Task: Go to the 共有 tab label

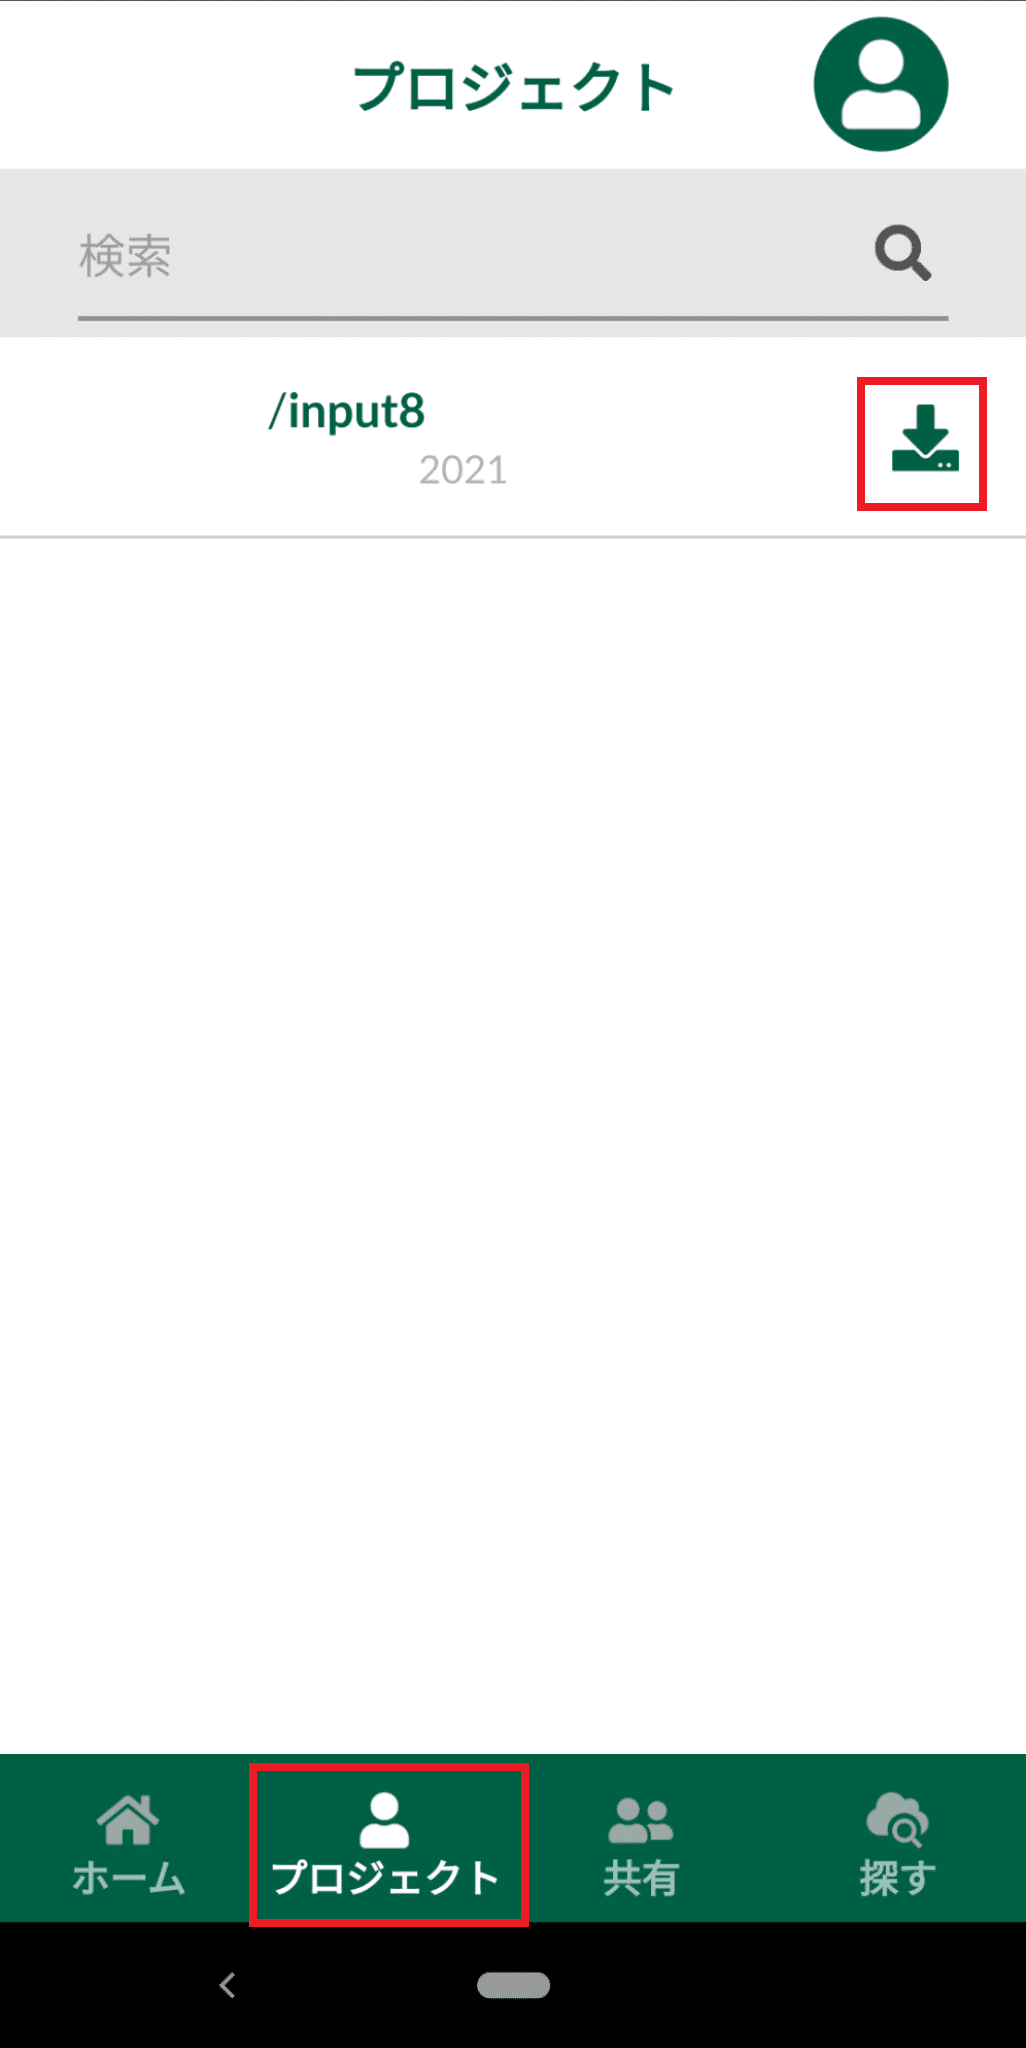Action: [x=640, y=1878]
